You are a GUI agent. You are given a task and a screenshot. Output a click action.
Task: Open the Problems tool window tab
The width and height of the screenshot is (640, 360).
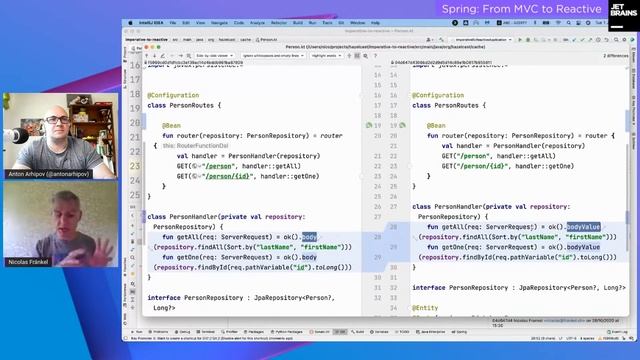(158, 332)
